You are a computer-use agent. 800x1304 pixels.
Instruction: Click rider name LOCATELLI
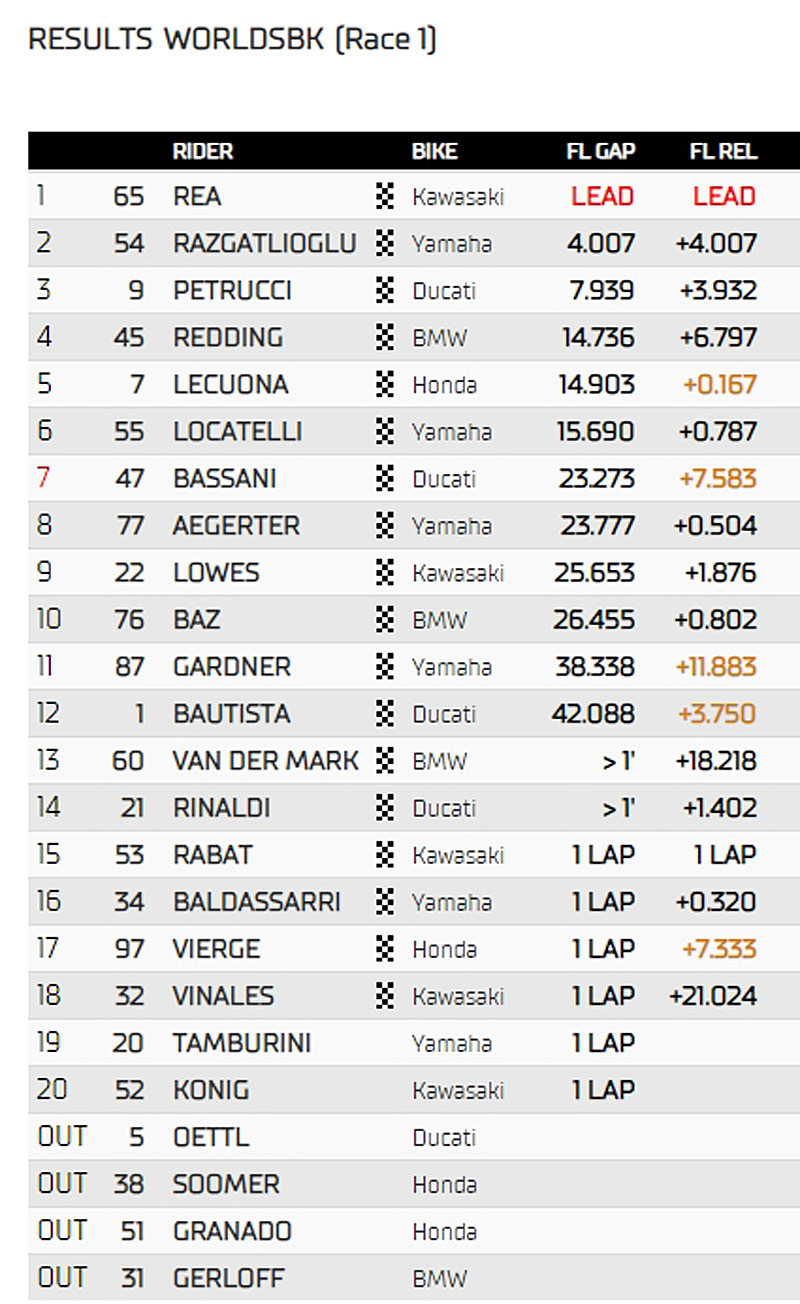[238, 431]
